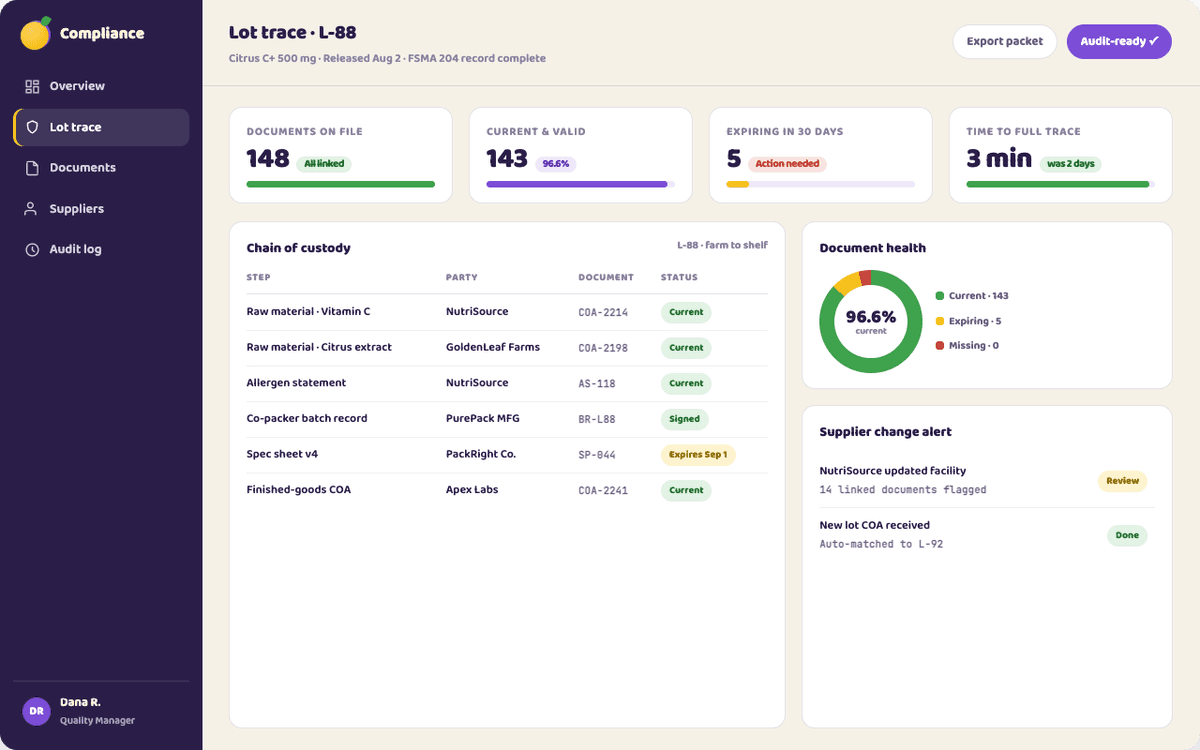
Task: Click the yellow Expiring legend swatch
Action: point(940,321)
